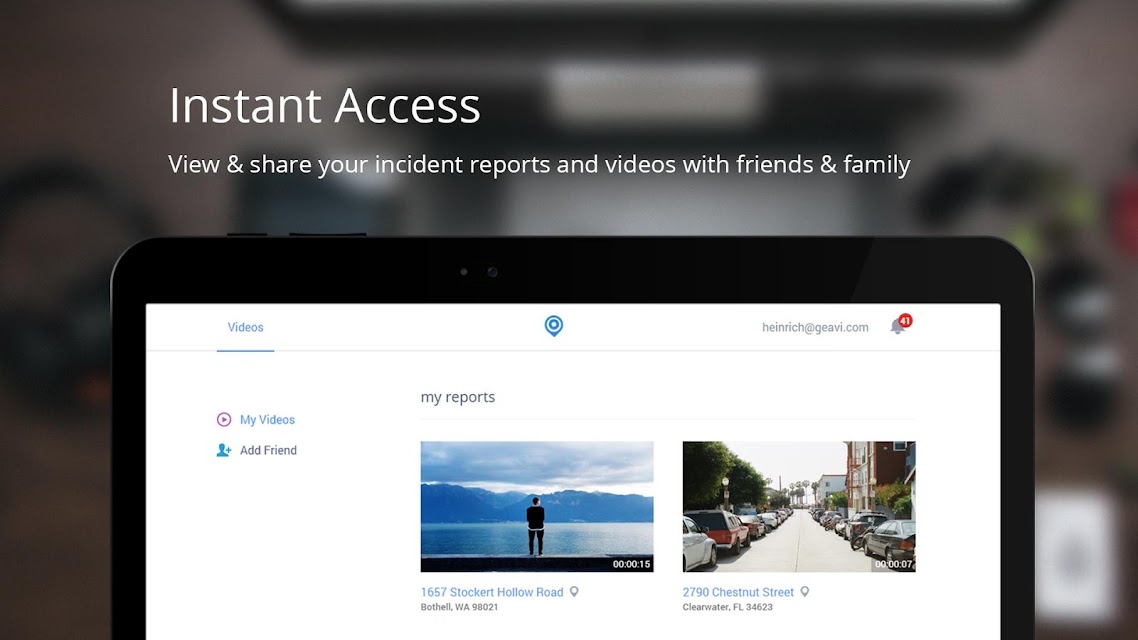1138x640 pixels.
Task: Click the 'Instant Access' headline
Action: pyautogui.click(x=324, y=105)
